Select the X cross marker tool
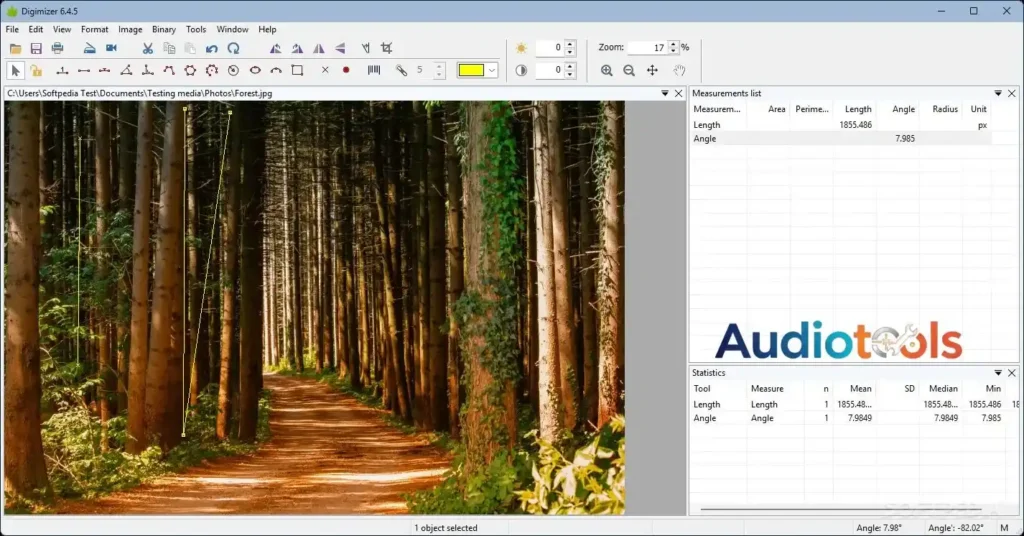Image resolution: width=1024 pixels, height=536 pixels. (x=325, y=70)
